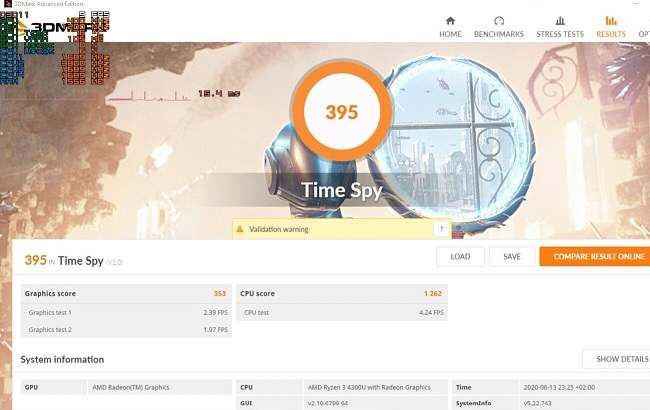Click the Results bars icon
The image size is (650, 410).
pos(611,21)
